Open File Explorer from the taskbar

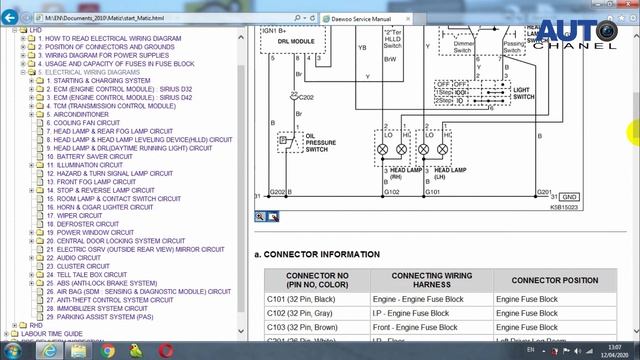tap(78, 351)
